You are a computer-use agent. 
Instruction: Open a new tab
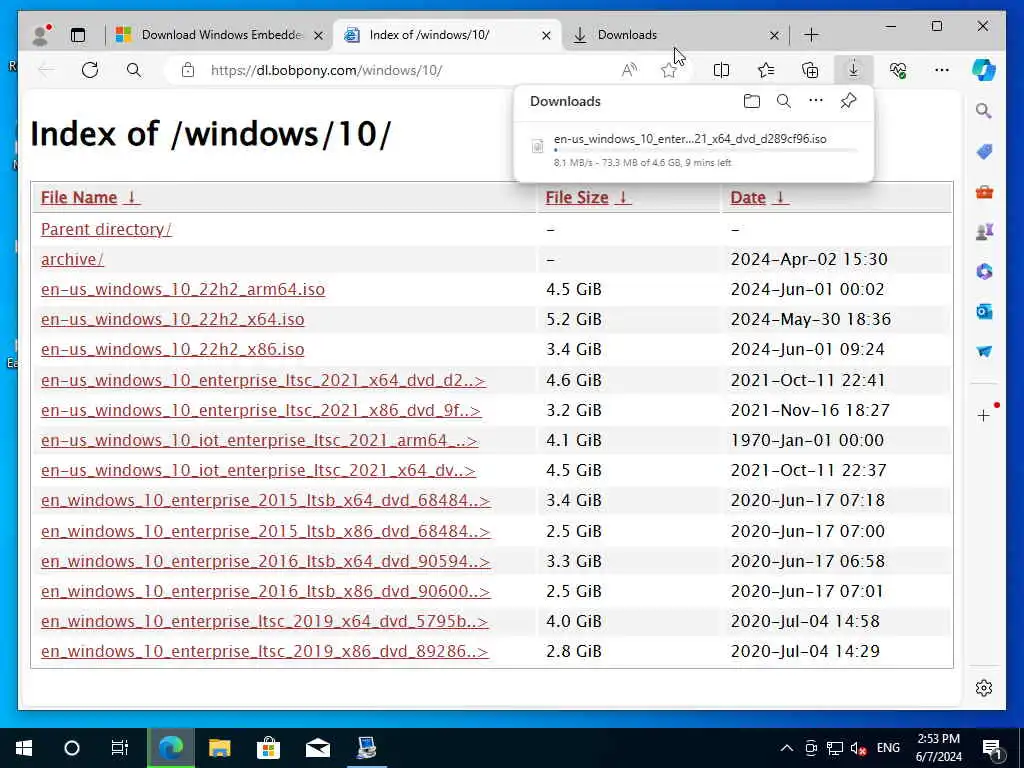[x=811, y=35]
